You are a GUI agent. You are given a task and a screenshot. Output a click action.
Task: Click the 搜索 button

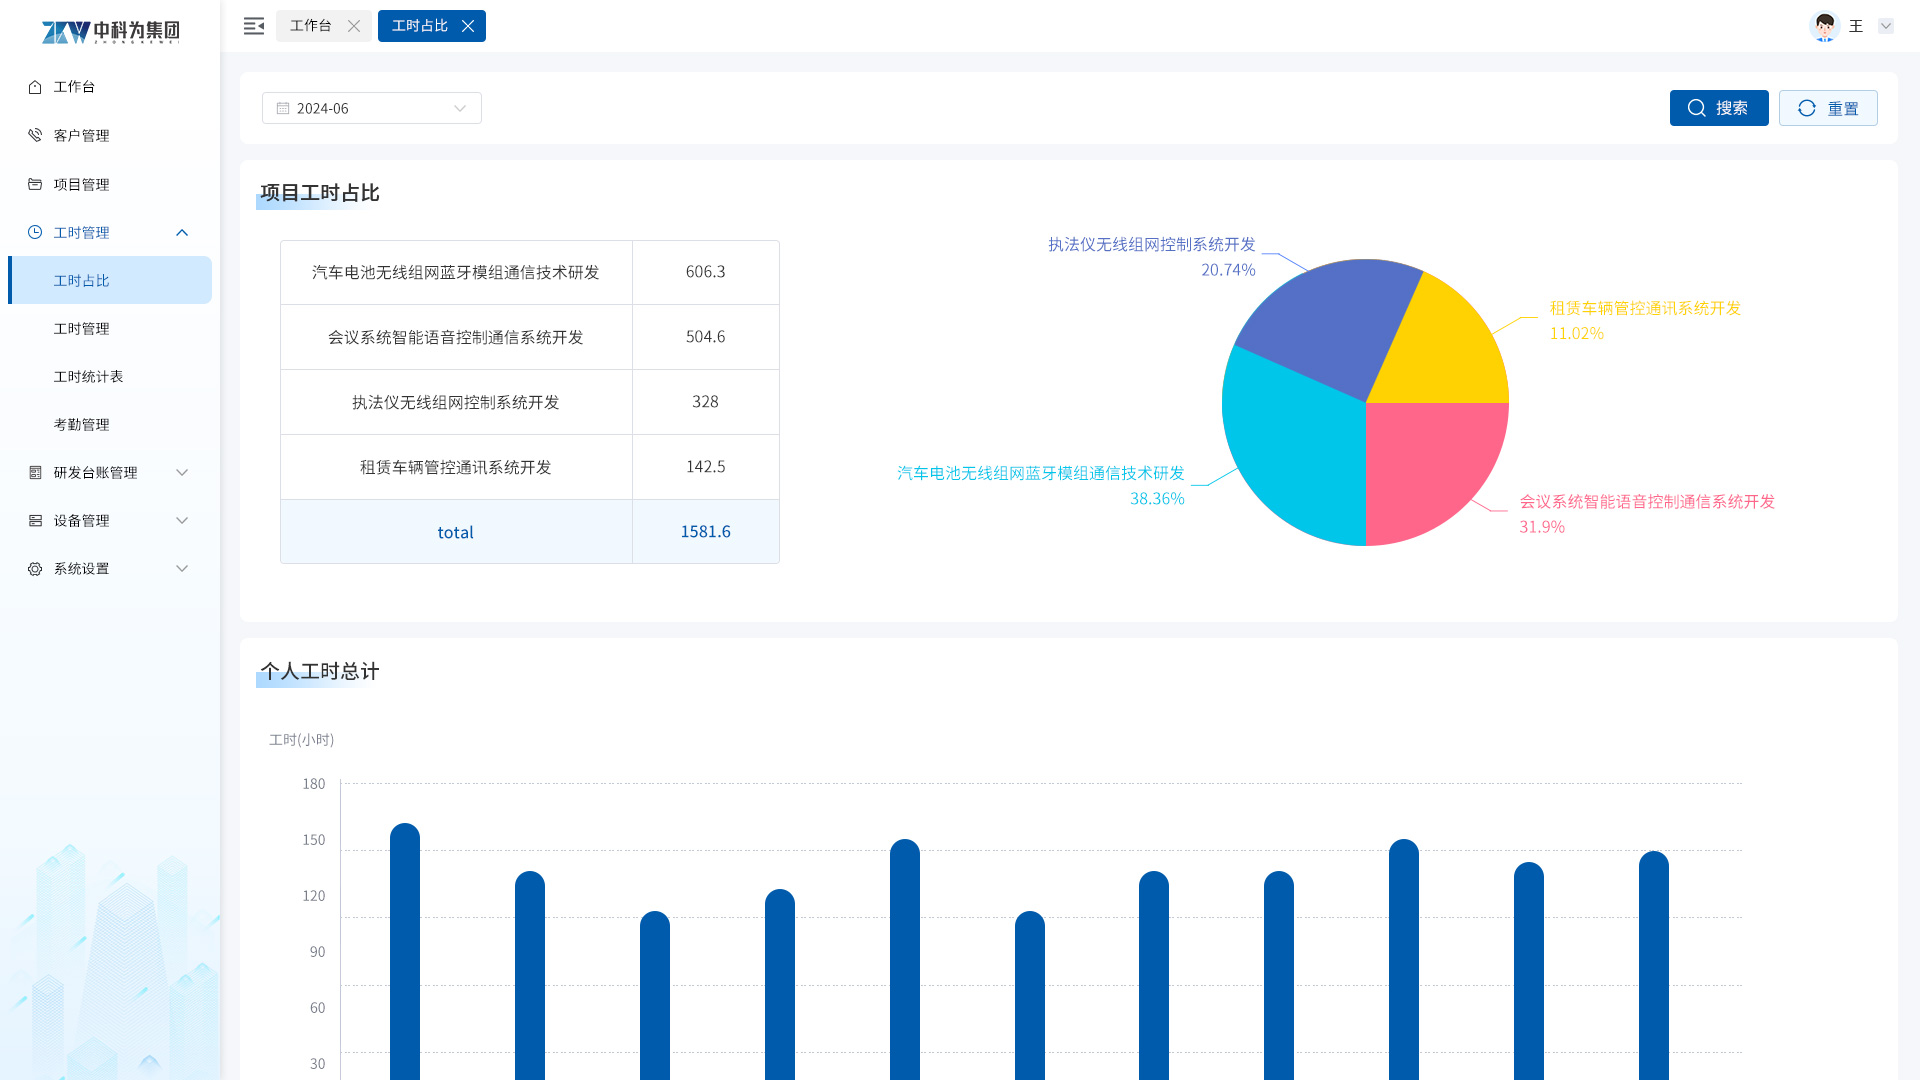tap(1718, 108)
